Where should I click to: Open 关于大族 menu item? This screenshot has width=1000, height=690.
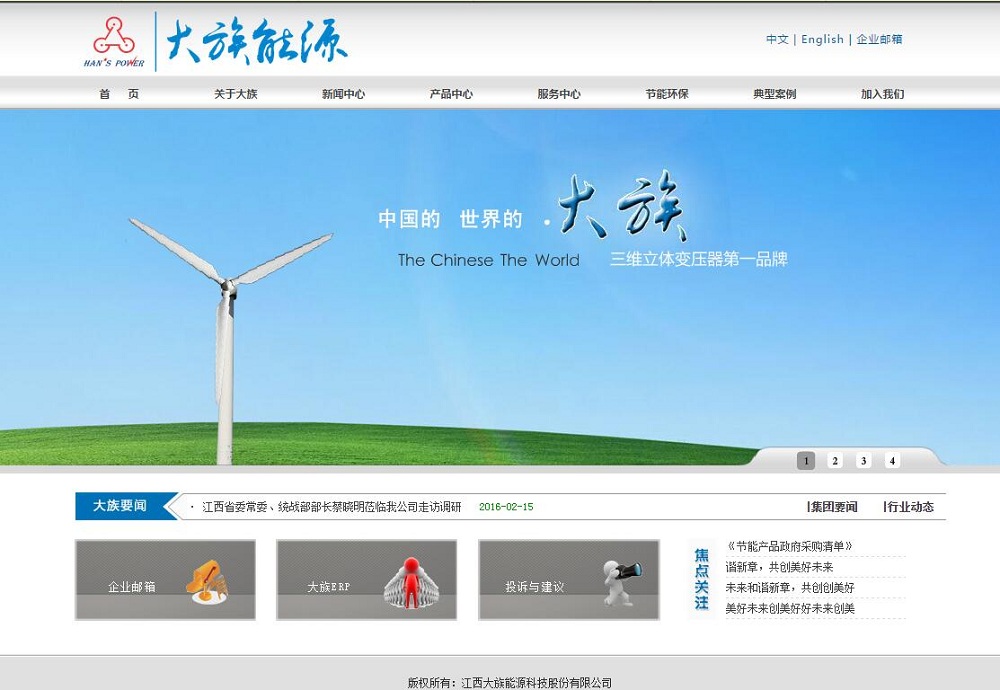(235, 94)
